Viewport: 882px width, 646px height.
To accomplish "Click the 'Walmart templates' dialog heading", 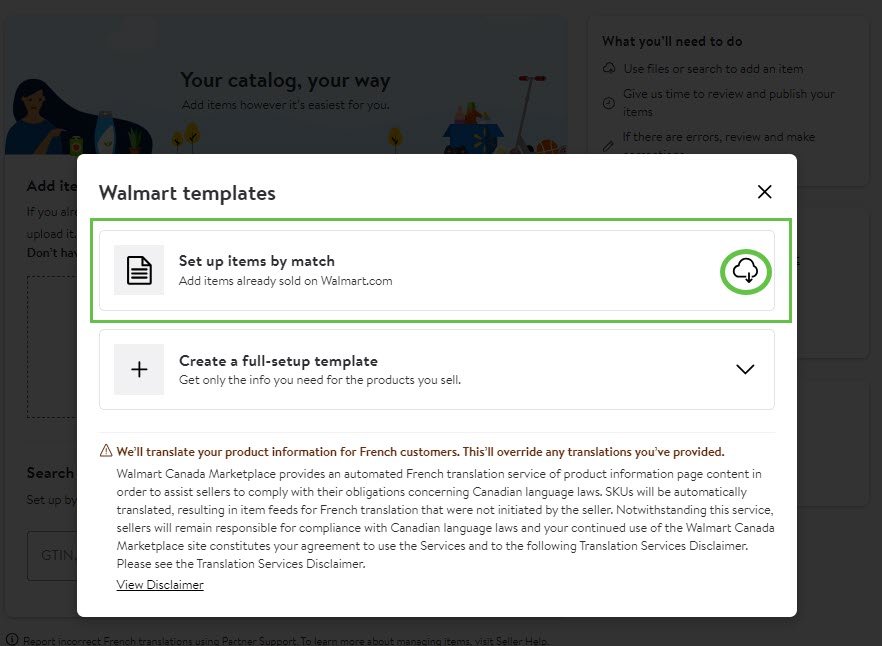I will [x=187, y=193].
